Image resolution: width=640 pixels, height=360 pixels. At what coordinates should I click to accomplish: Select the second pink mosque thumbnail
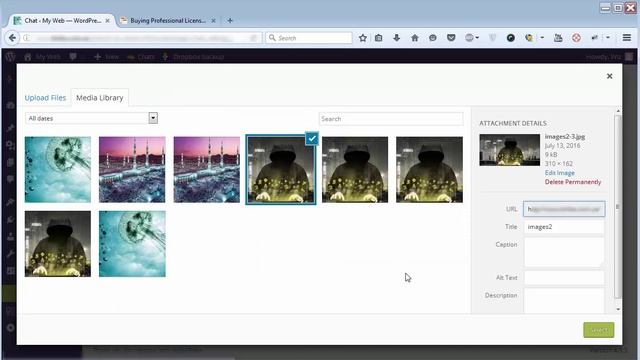click(x=207, y=169)
